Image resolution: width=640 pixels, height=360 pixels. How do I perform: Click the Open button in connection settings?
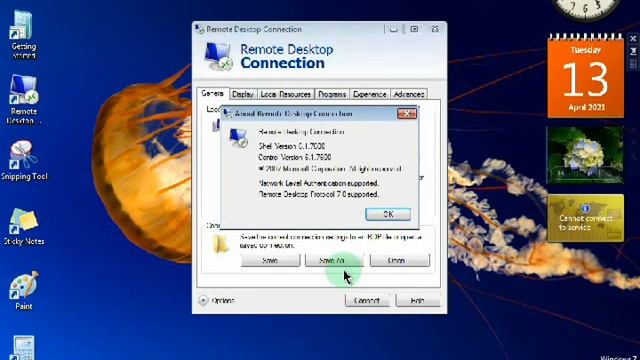(400, 260)
